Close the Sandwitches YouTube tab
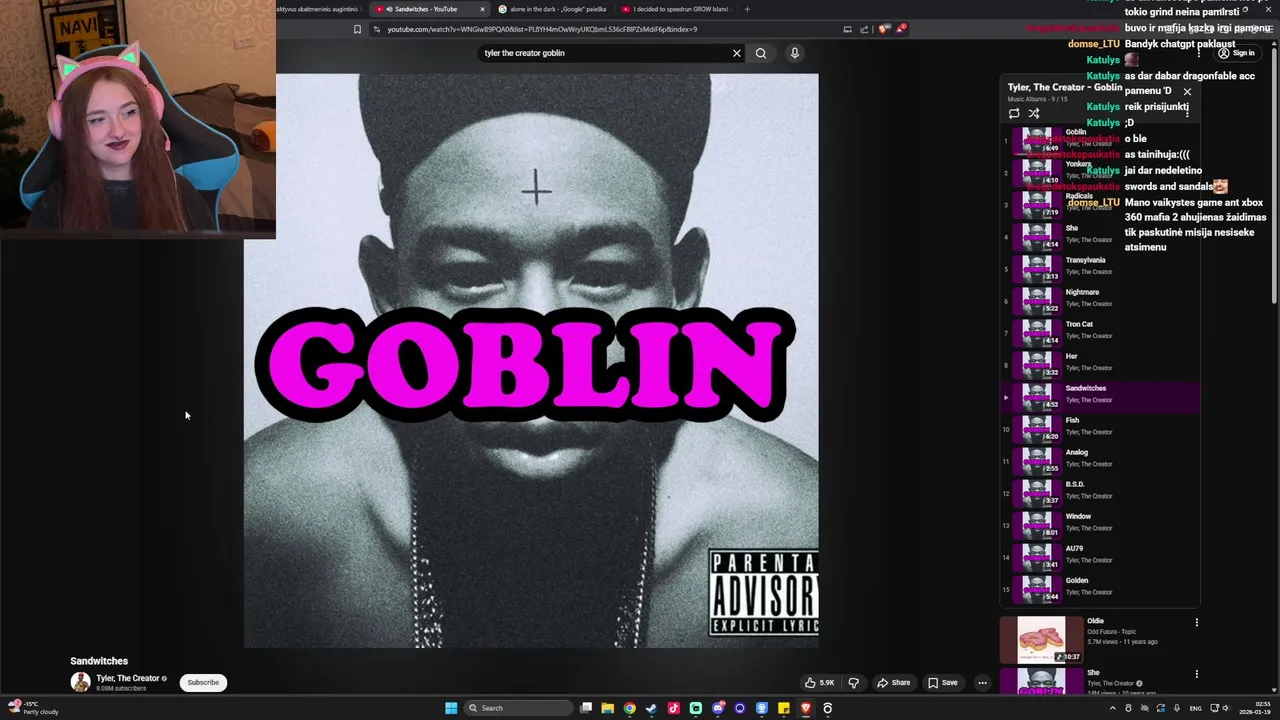The width and height of the screenshot is (1280, 720). click(482, 9)
